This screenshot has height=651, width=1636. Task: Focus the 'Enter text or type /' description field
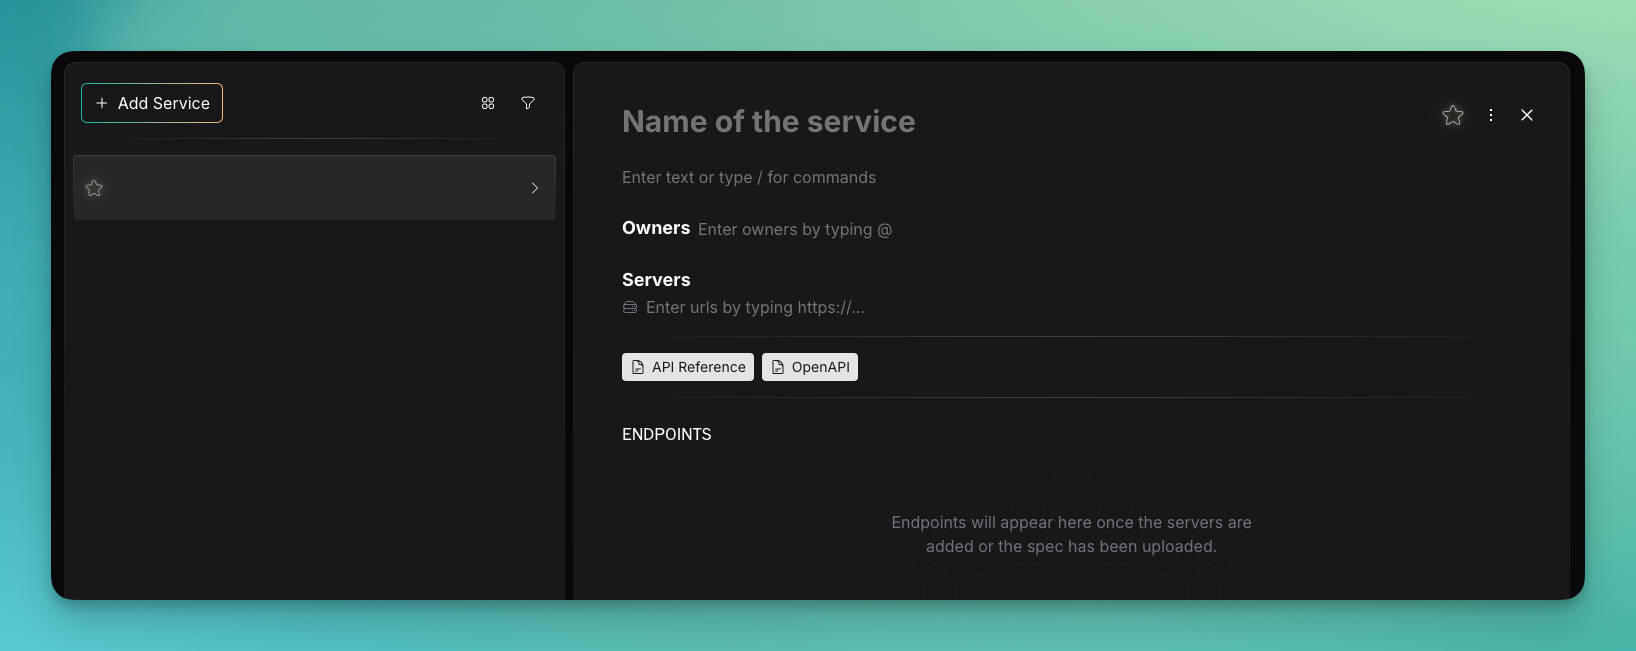(x=748, y=177)
